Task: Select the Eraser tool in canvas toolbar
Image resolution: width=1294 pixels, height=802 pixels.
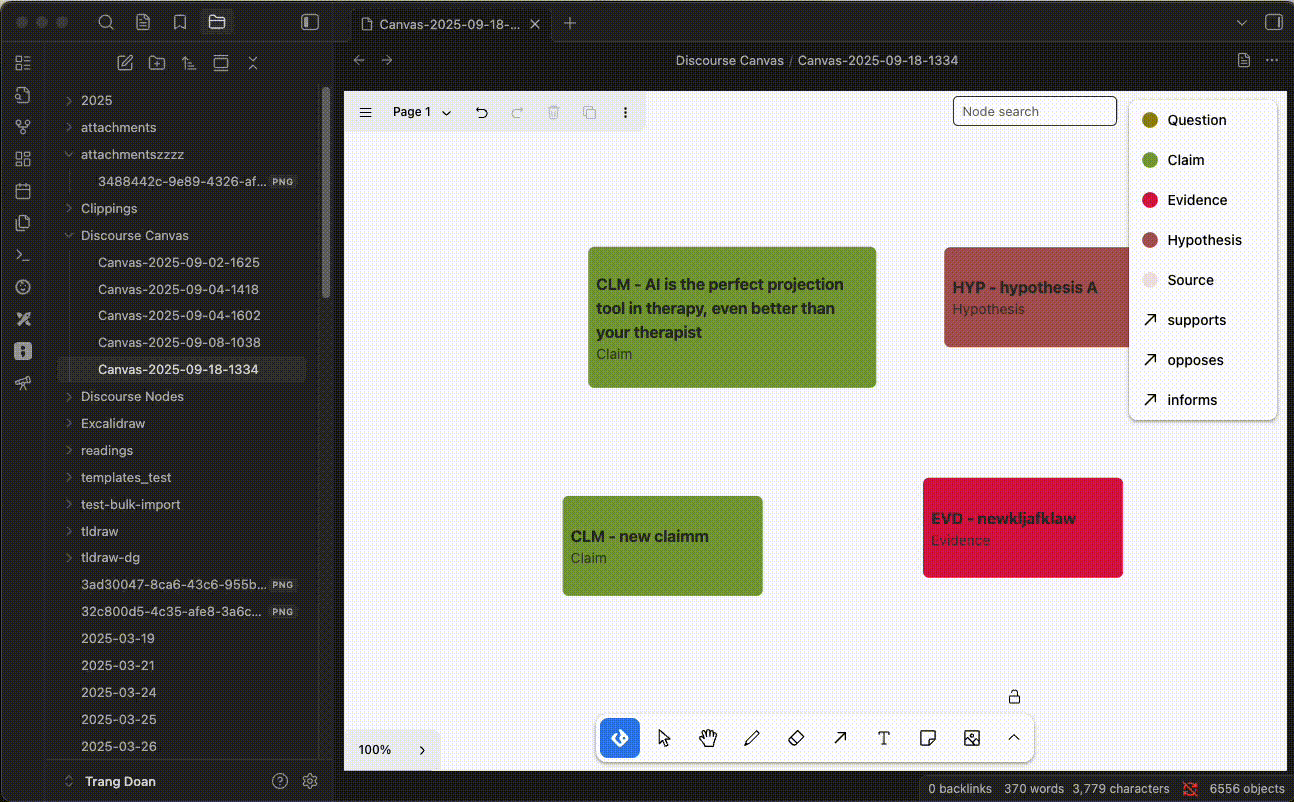Action: [796, 738]
